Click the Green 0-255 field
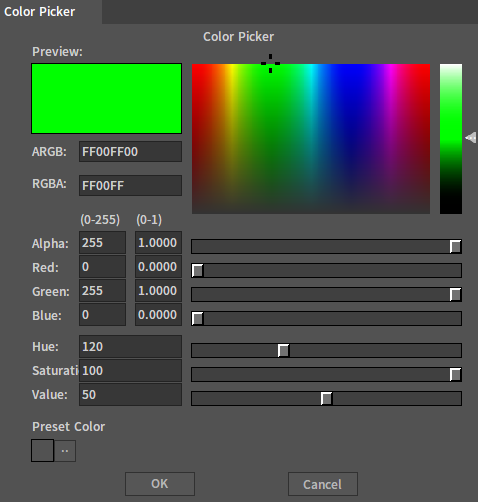Screen dimensions: 478x502 (102, 291)
